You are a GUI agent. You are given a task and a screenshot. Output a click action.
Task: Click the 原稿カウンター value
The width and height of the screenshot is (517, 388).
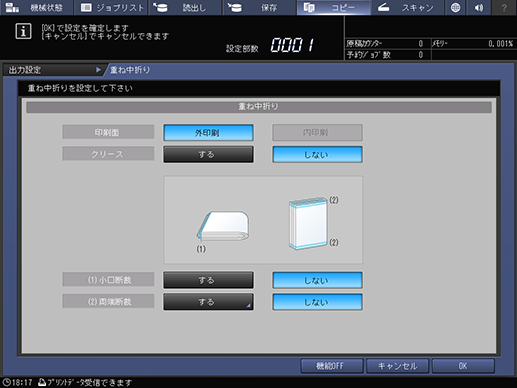pos(421,43)
